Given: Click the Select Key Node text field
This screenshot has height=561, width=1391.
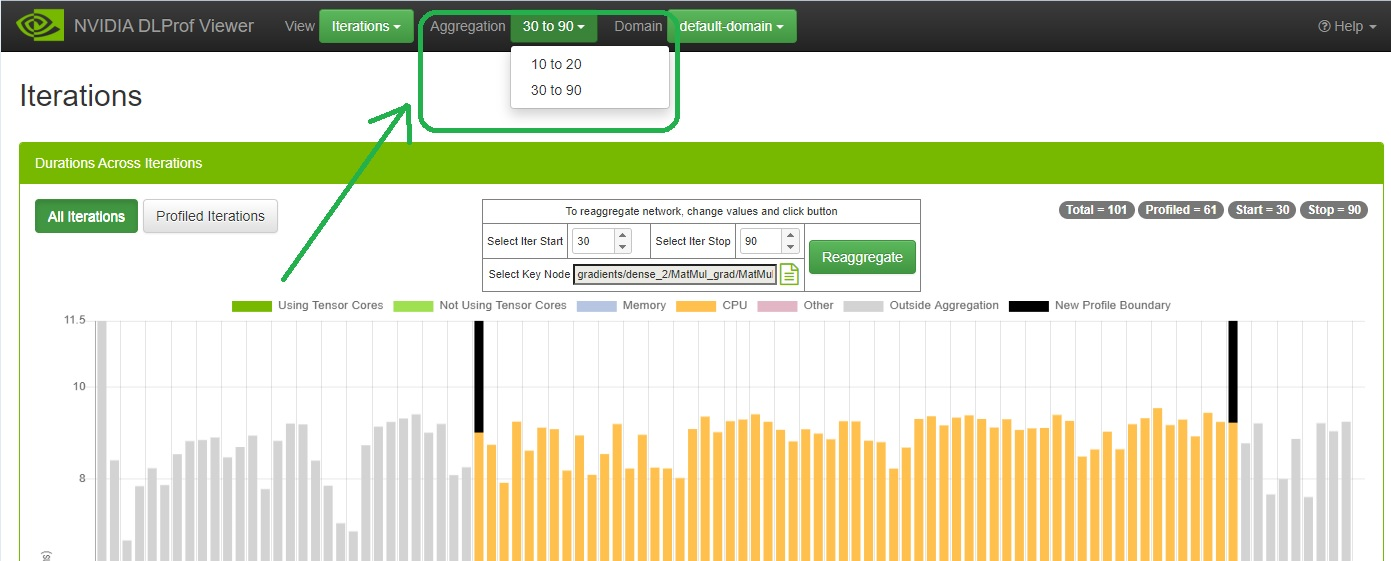Looking at the screenshot, I should click(x=674, y=274).
